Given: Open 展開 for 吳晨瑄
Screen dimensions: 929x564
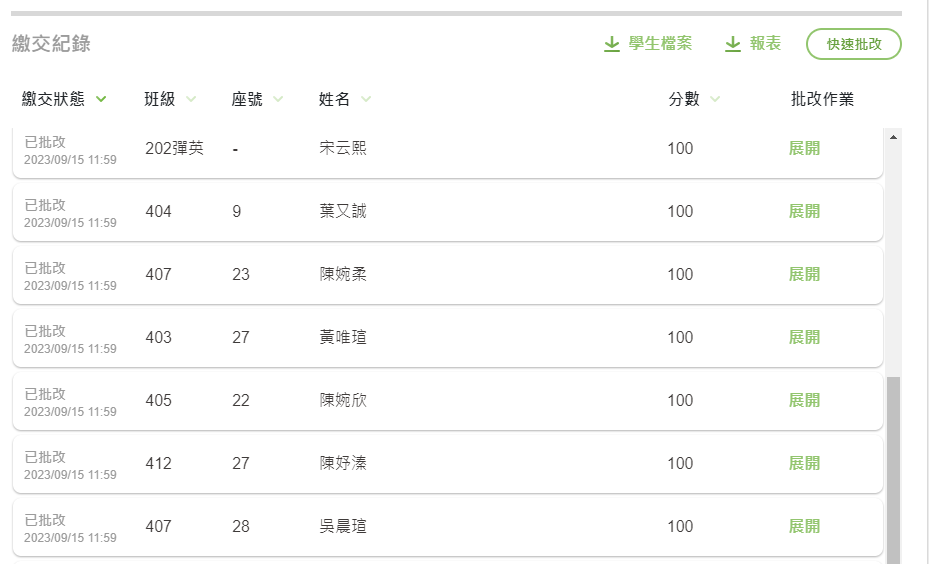Looking at the screenshot, I should tap(804, 526).
